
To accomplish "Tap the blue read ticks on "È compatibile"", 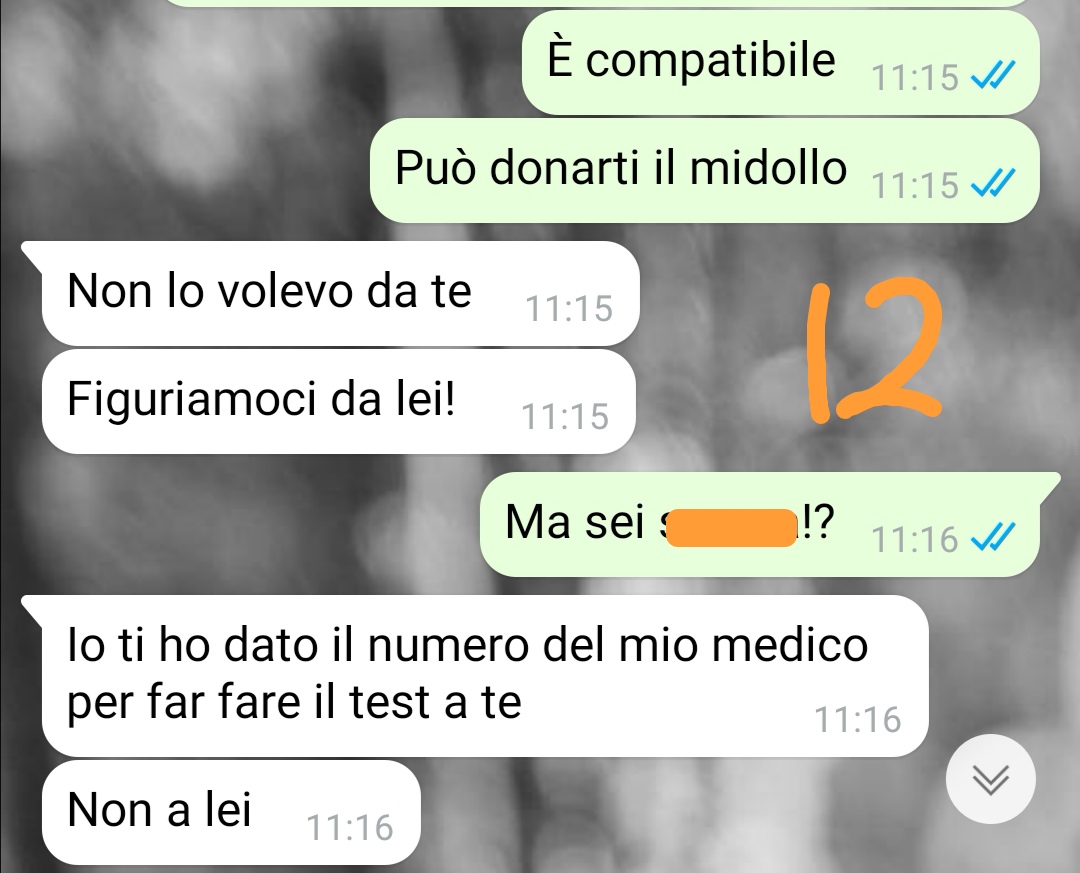I will pos(993,76).
